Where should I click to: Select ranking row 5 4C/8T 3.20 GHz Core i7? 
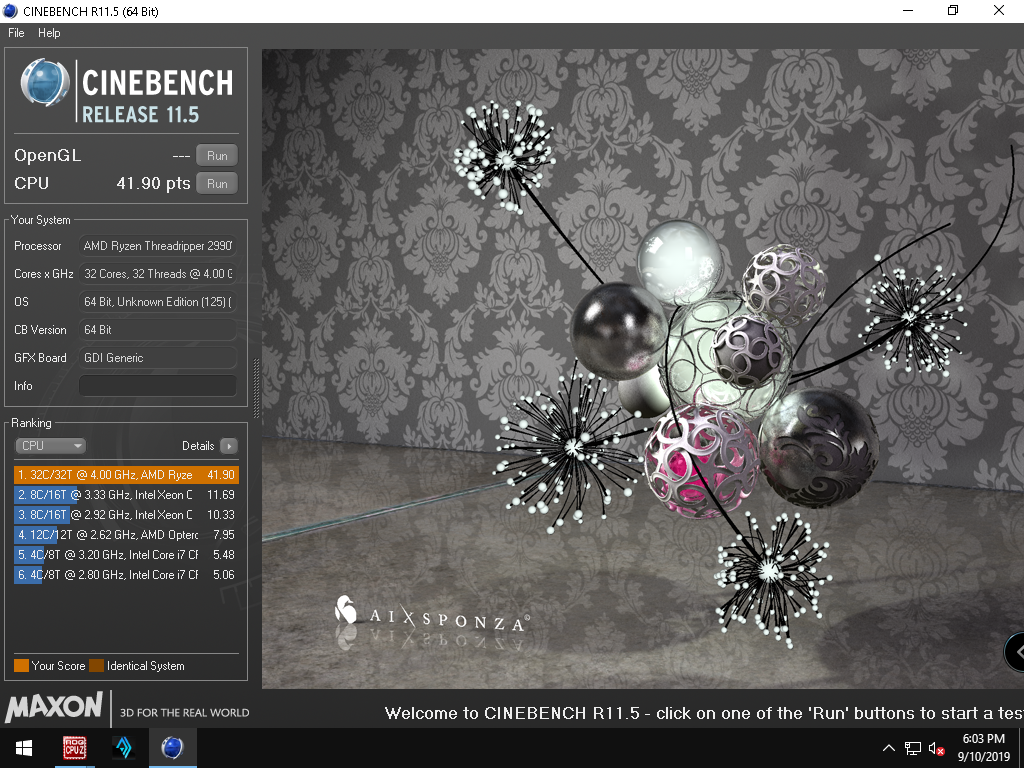pos(126,554)
